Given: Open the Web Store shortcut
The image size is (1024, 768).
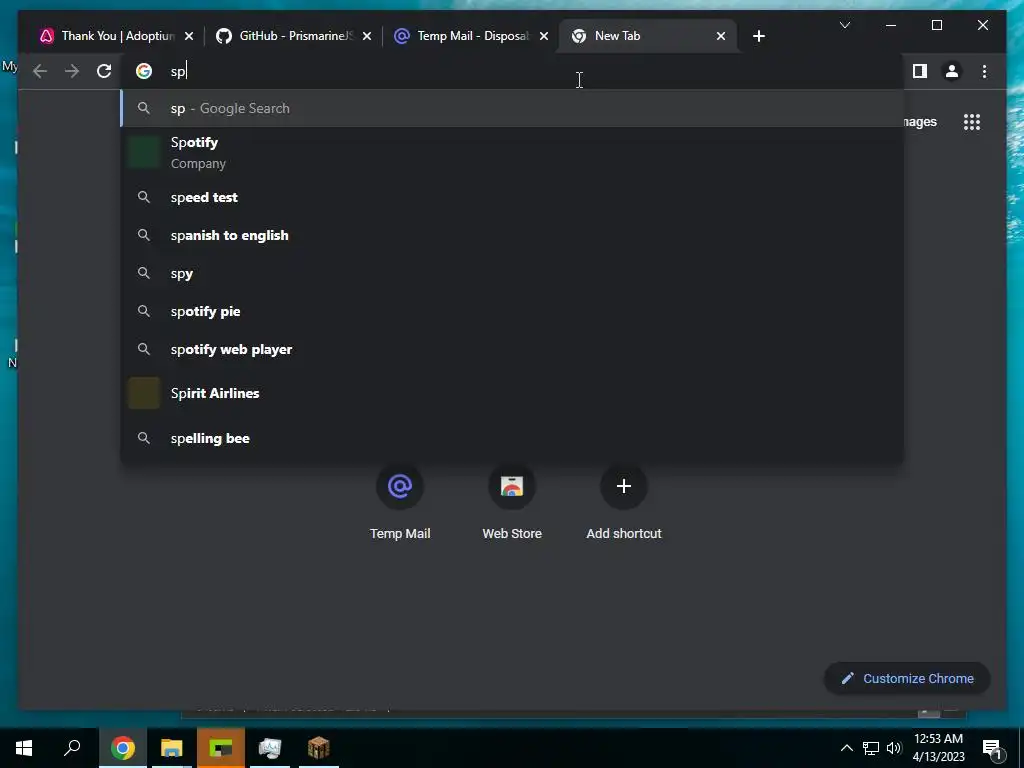Looking at the screenshot, I should [x=512, y=502].
